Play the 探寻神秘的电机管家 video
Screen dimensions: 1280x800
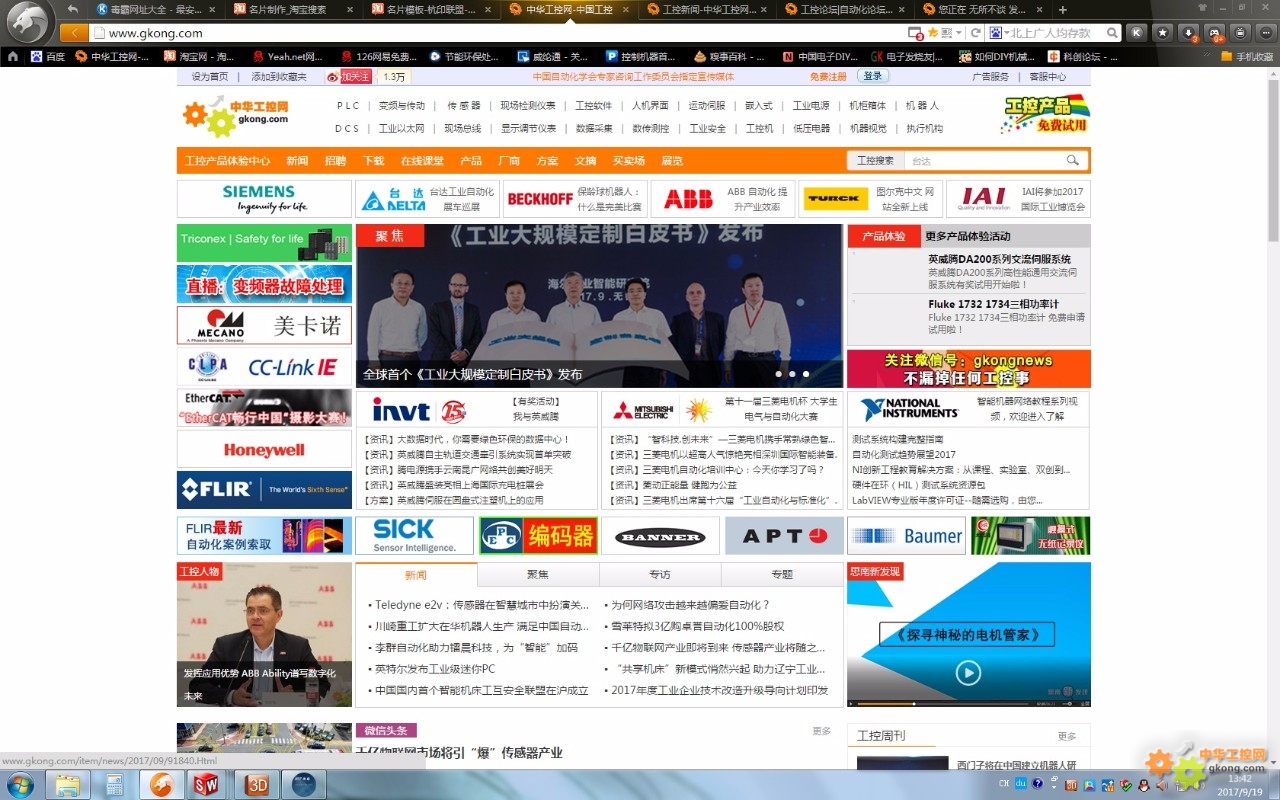(x=968, y=673)
